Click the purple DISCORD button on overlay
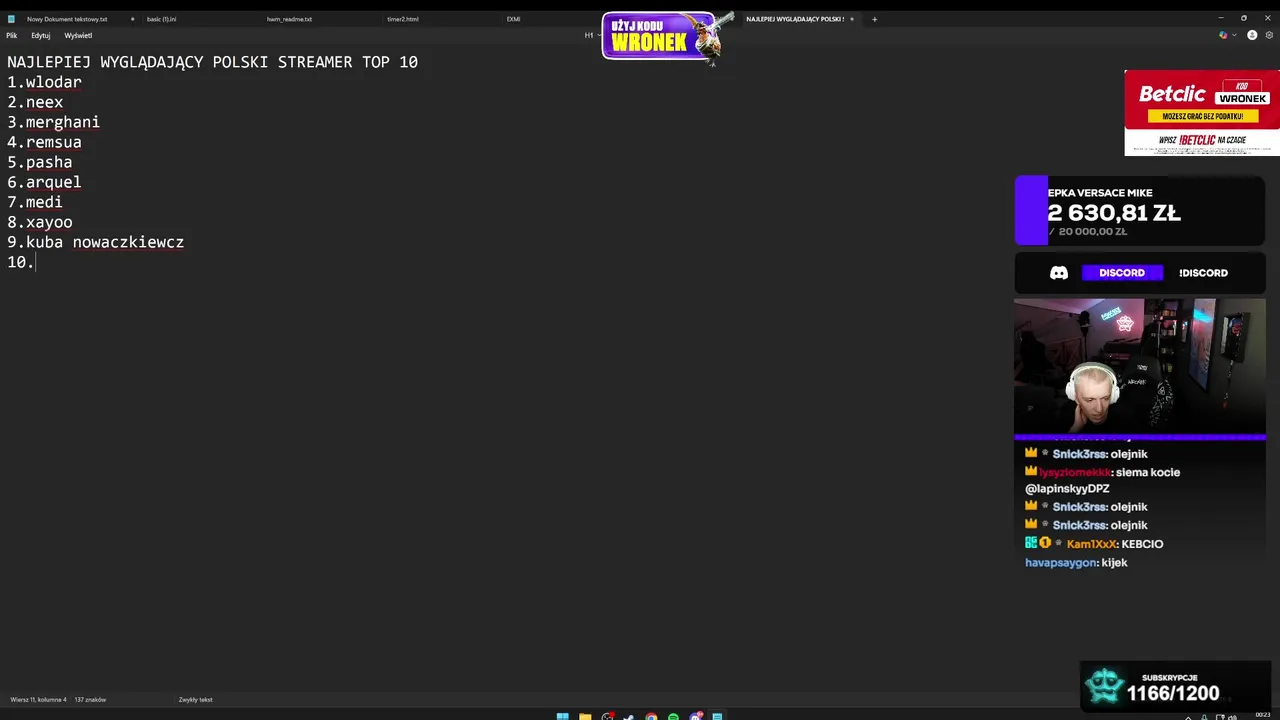The image size is (1280, 720). coord(1122,272)
